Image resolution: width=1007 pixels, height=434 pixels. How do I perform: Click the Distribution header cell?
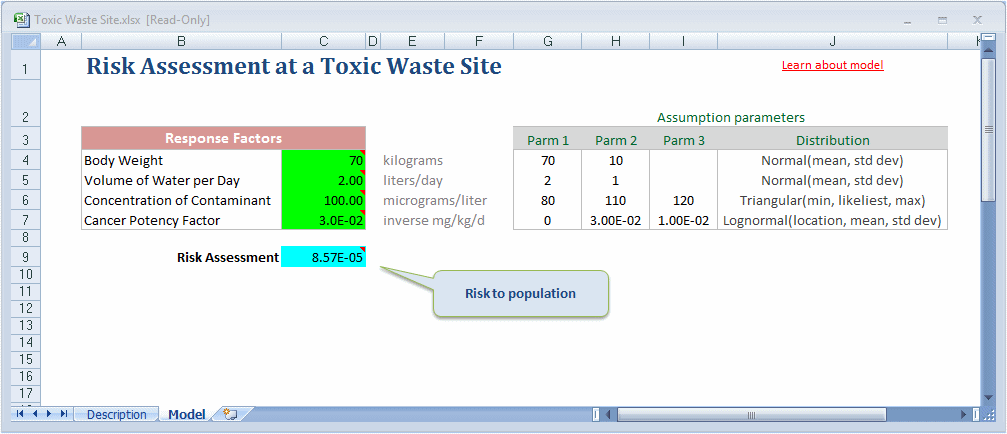tap(832, 140)
